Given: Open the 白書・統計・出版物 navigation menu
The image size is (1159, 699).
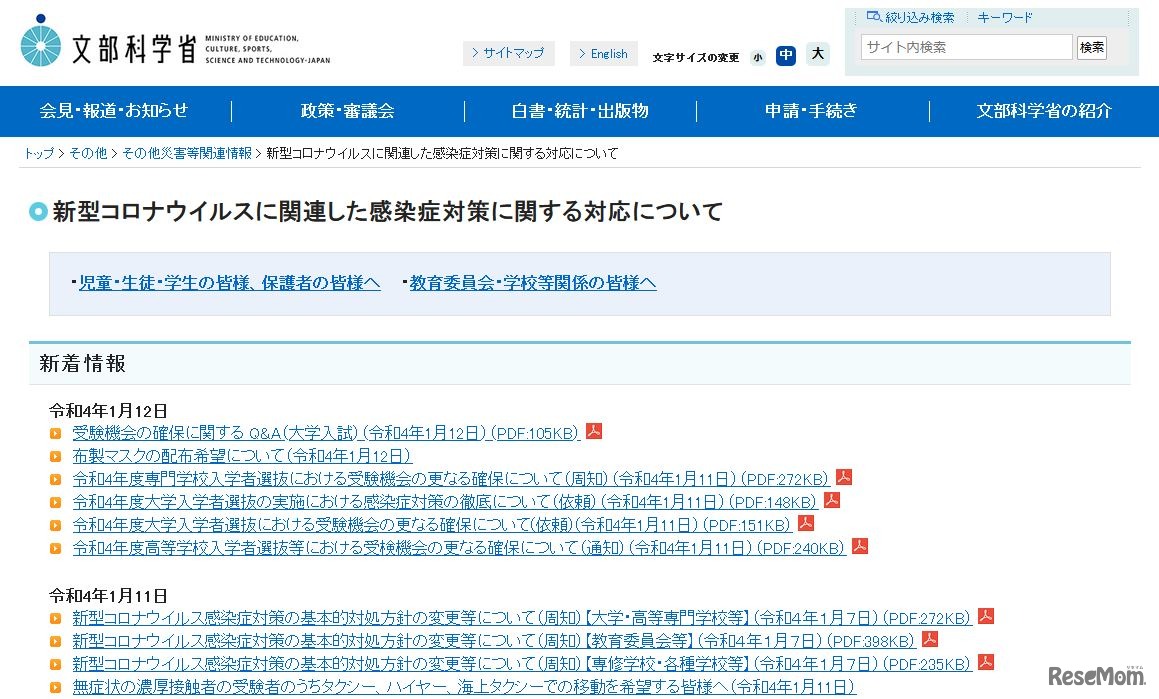Looking at the screenshot, I should click(580, 111).
